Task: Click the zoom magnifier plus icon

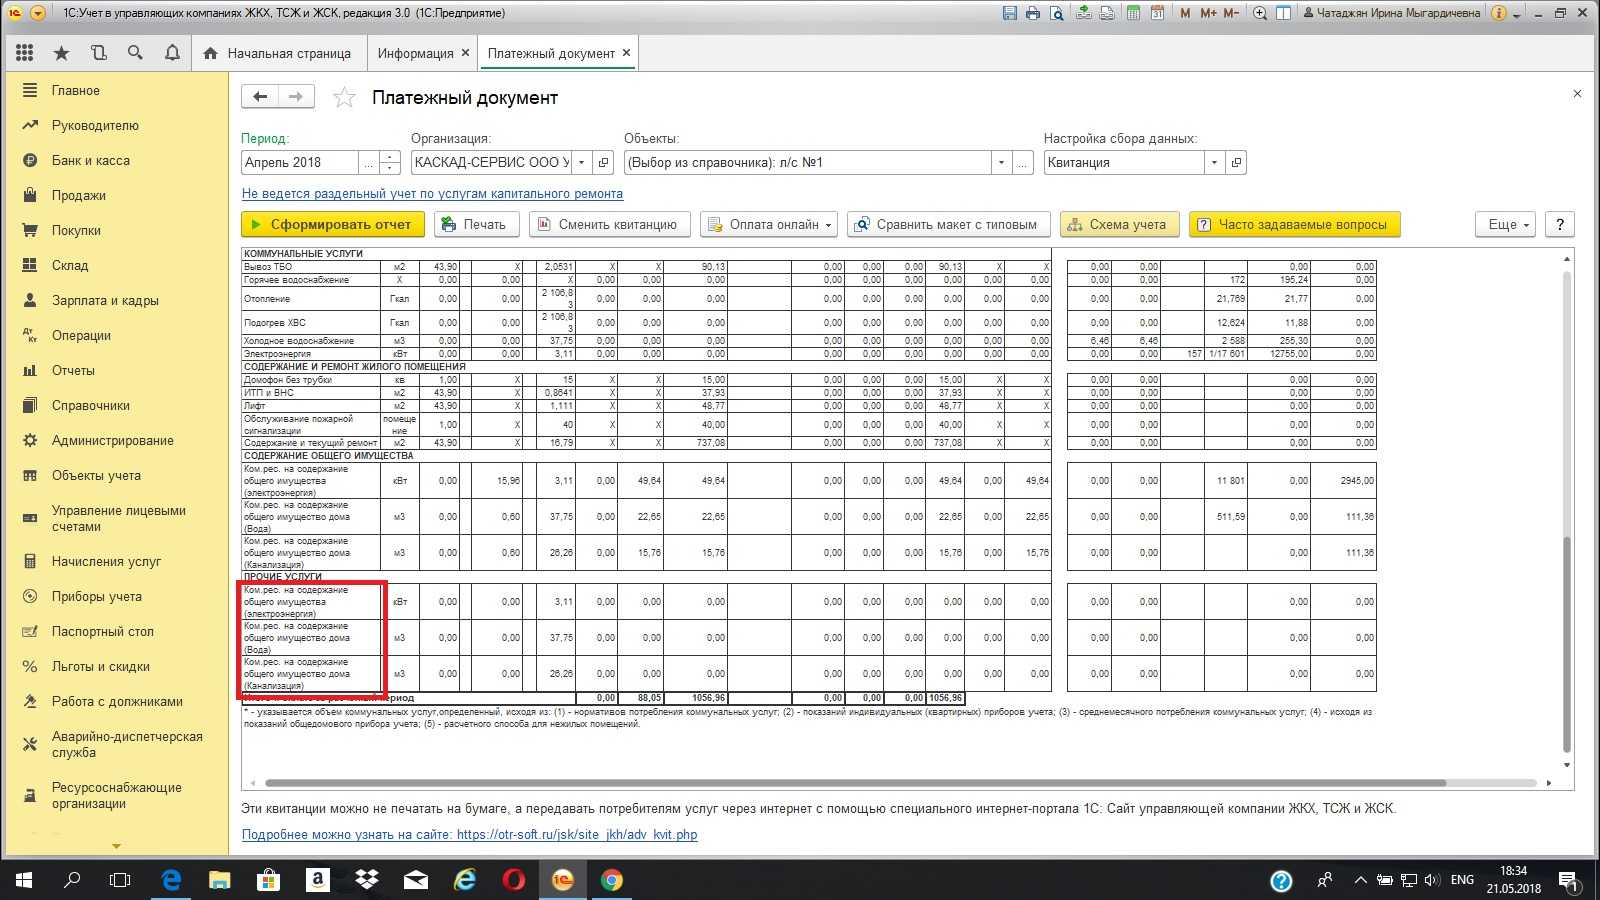Action: 1260,13
